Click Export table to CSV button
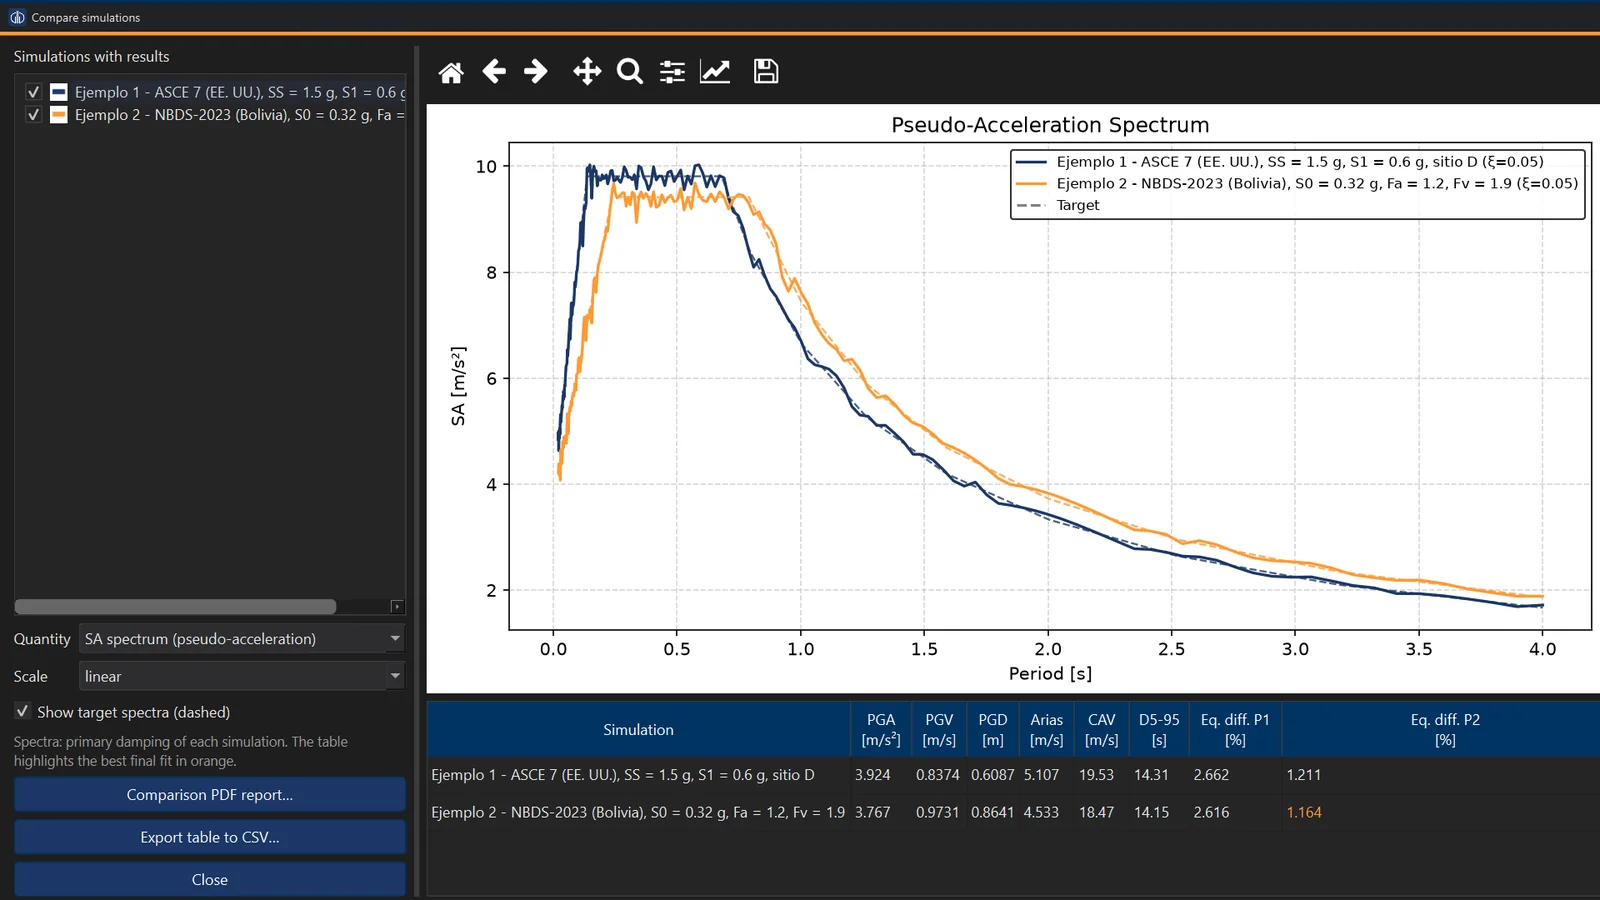 click(210, 837)
